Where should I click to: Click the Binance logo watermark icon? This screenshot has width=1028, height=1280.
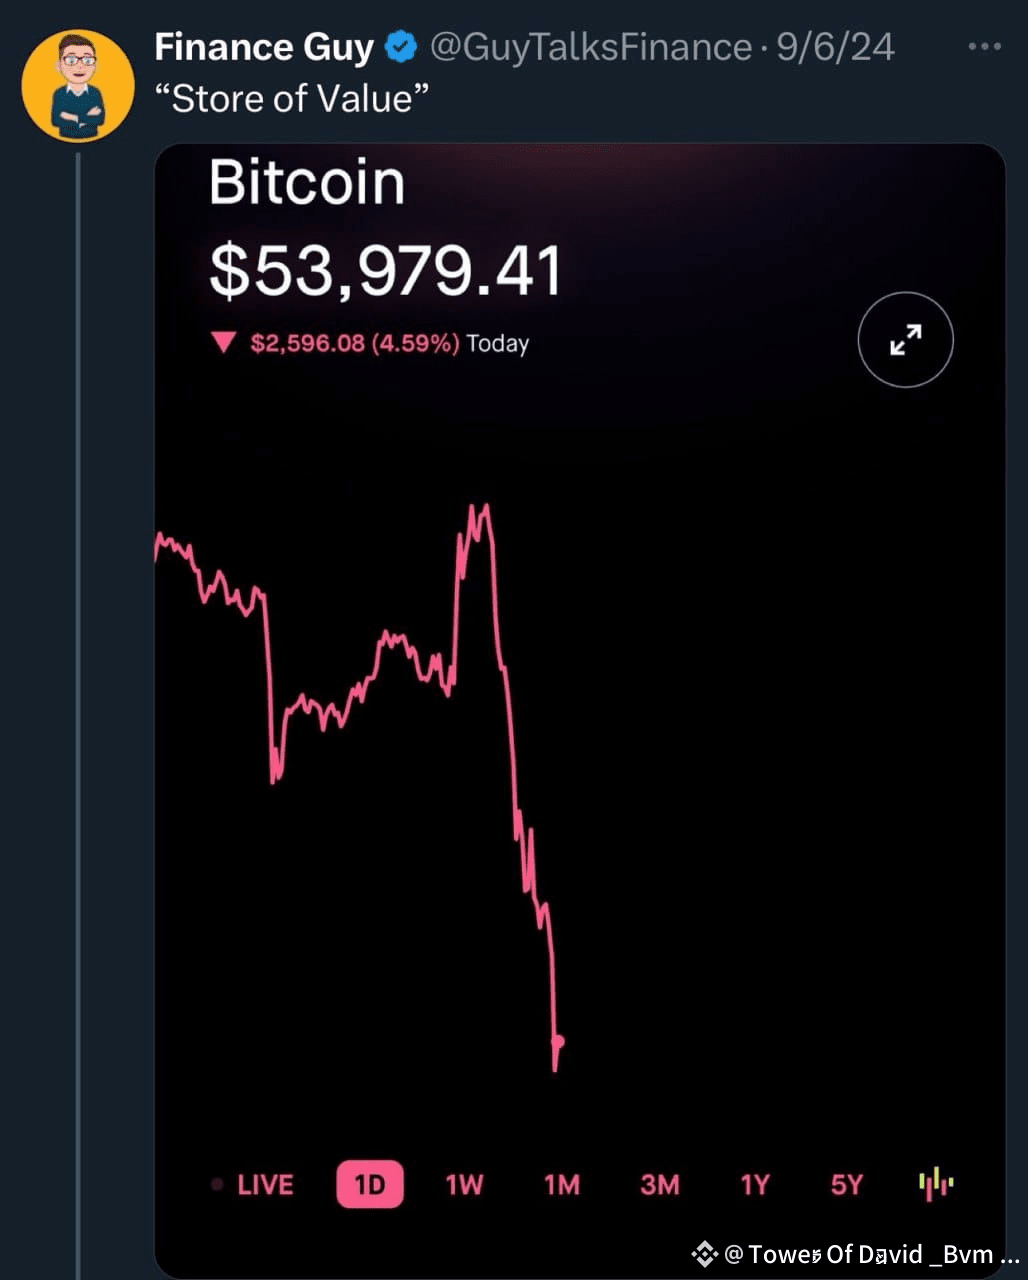coord(705,1254)
